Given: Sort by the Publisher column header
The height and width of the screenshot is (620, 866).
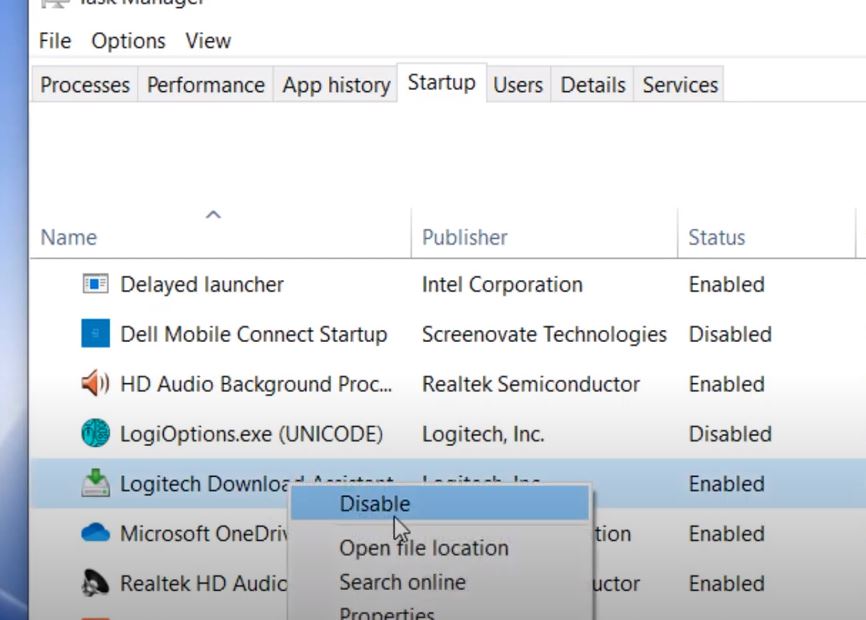Looking at the screenshot, I should pyautogui.click(x=464, y=237).
